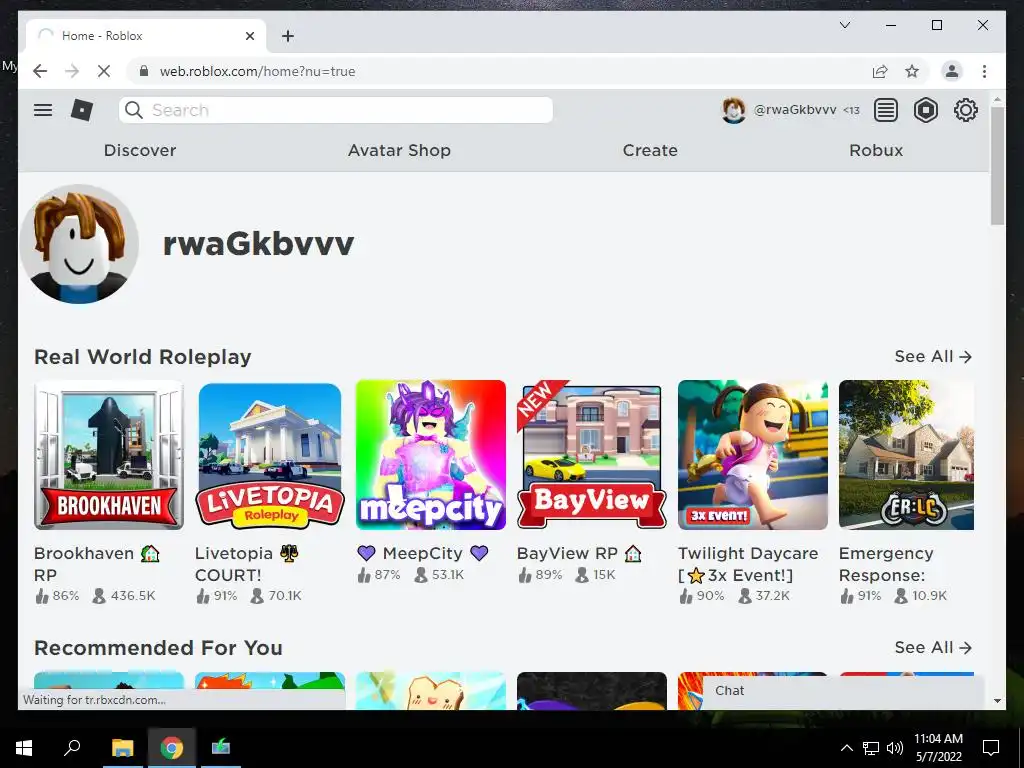The image size is (1024, 768).
Task: Open the Avatar Shop tab
Action: click(399, 150)
